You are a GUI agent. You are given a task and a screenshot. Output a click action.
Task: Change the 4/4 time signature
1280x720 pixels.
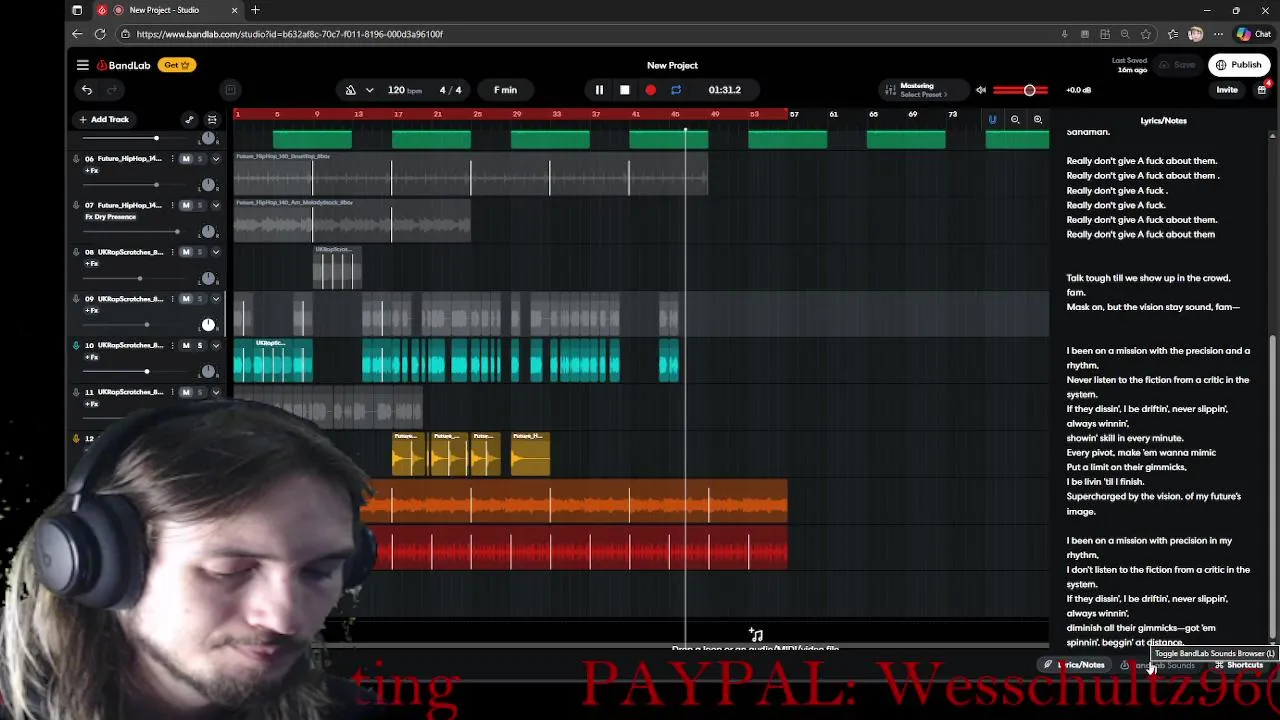451,90
